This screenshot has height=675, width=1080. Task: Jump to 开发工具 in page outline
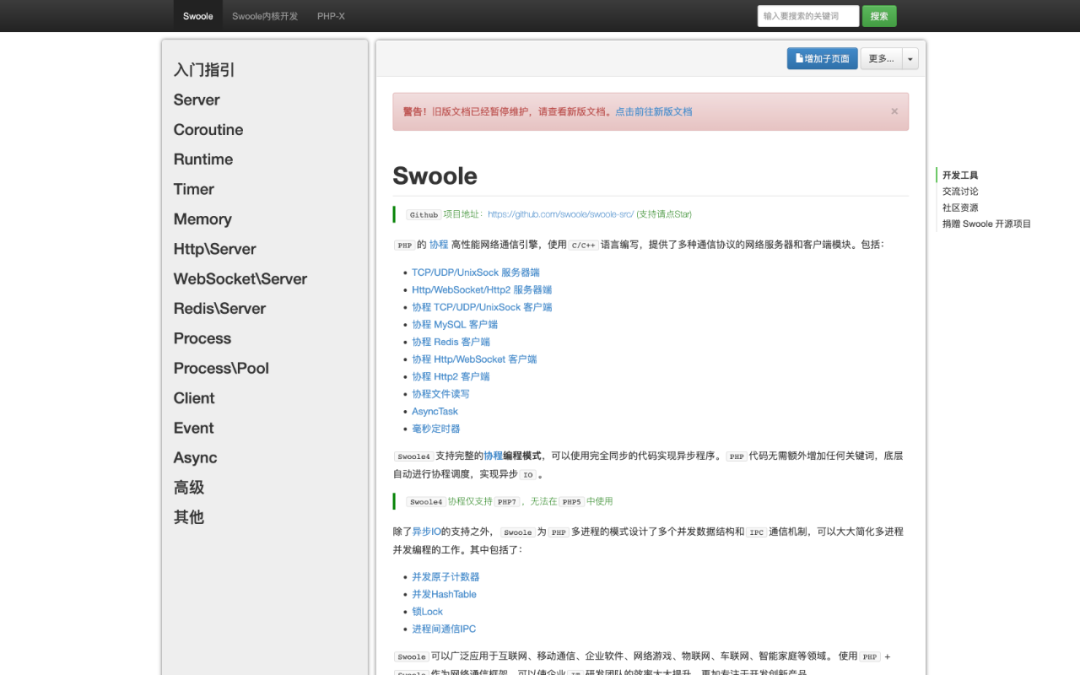point(960,175)
